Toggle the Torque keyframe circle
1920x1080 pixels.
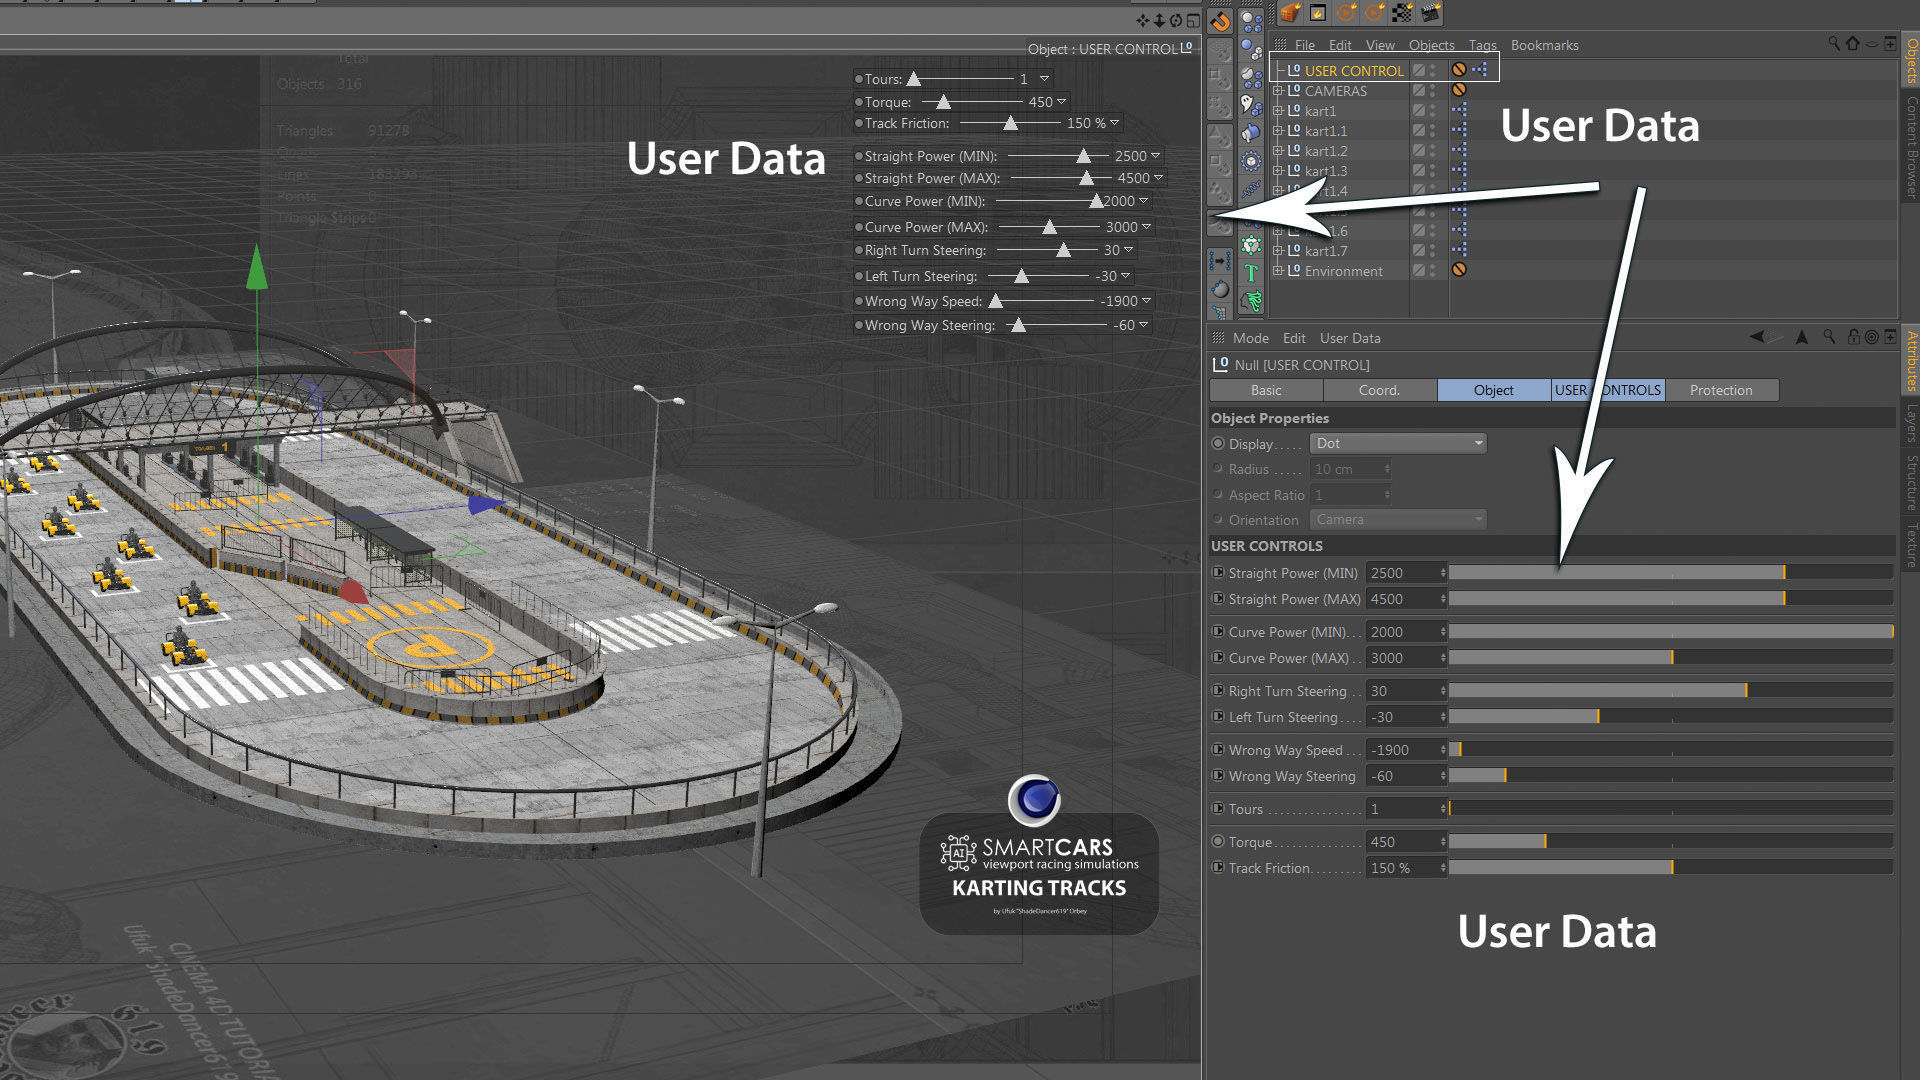(1217, 841)
